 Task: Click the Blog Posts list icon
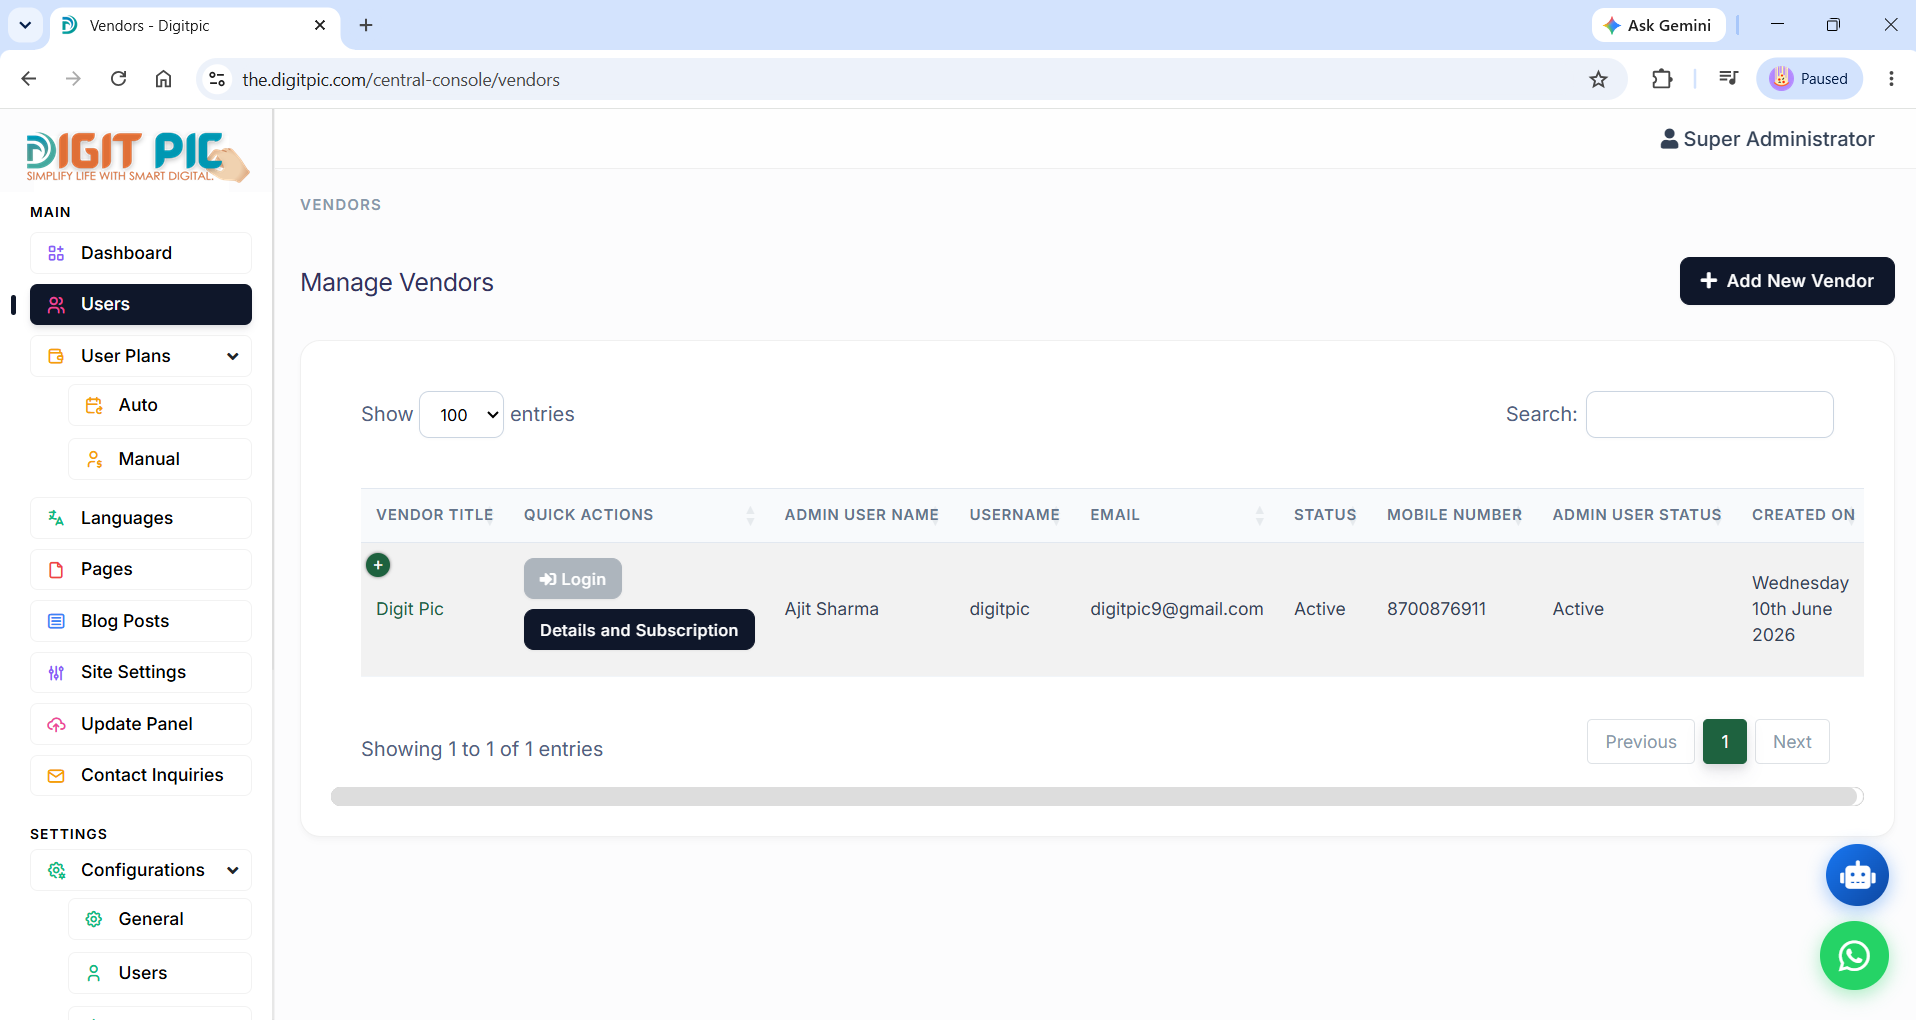click(x=56, y=621)
